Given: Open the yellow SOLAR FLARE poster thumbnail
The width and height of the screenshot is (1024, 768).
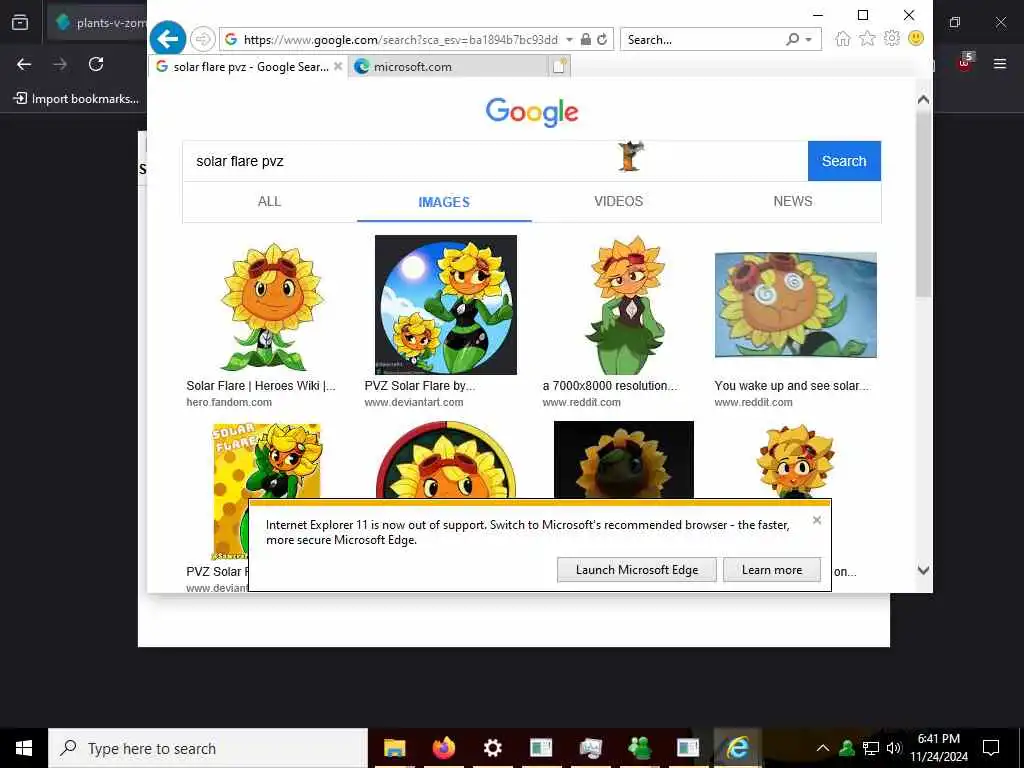Looking at the screenshot, I should click(x=266, y=491).
